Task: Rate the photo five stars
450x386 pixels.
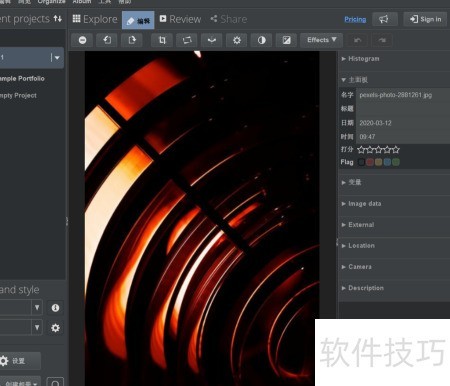Action: [396, 149]
